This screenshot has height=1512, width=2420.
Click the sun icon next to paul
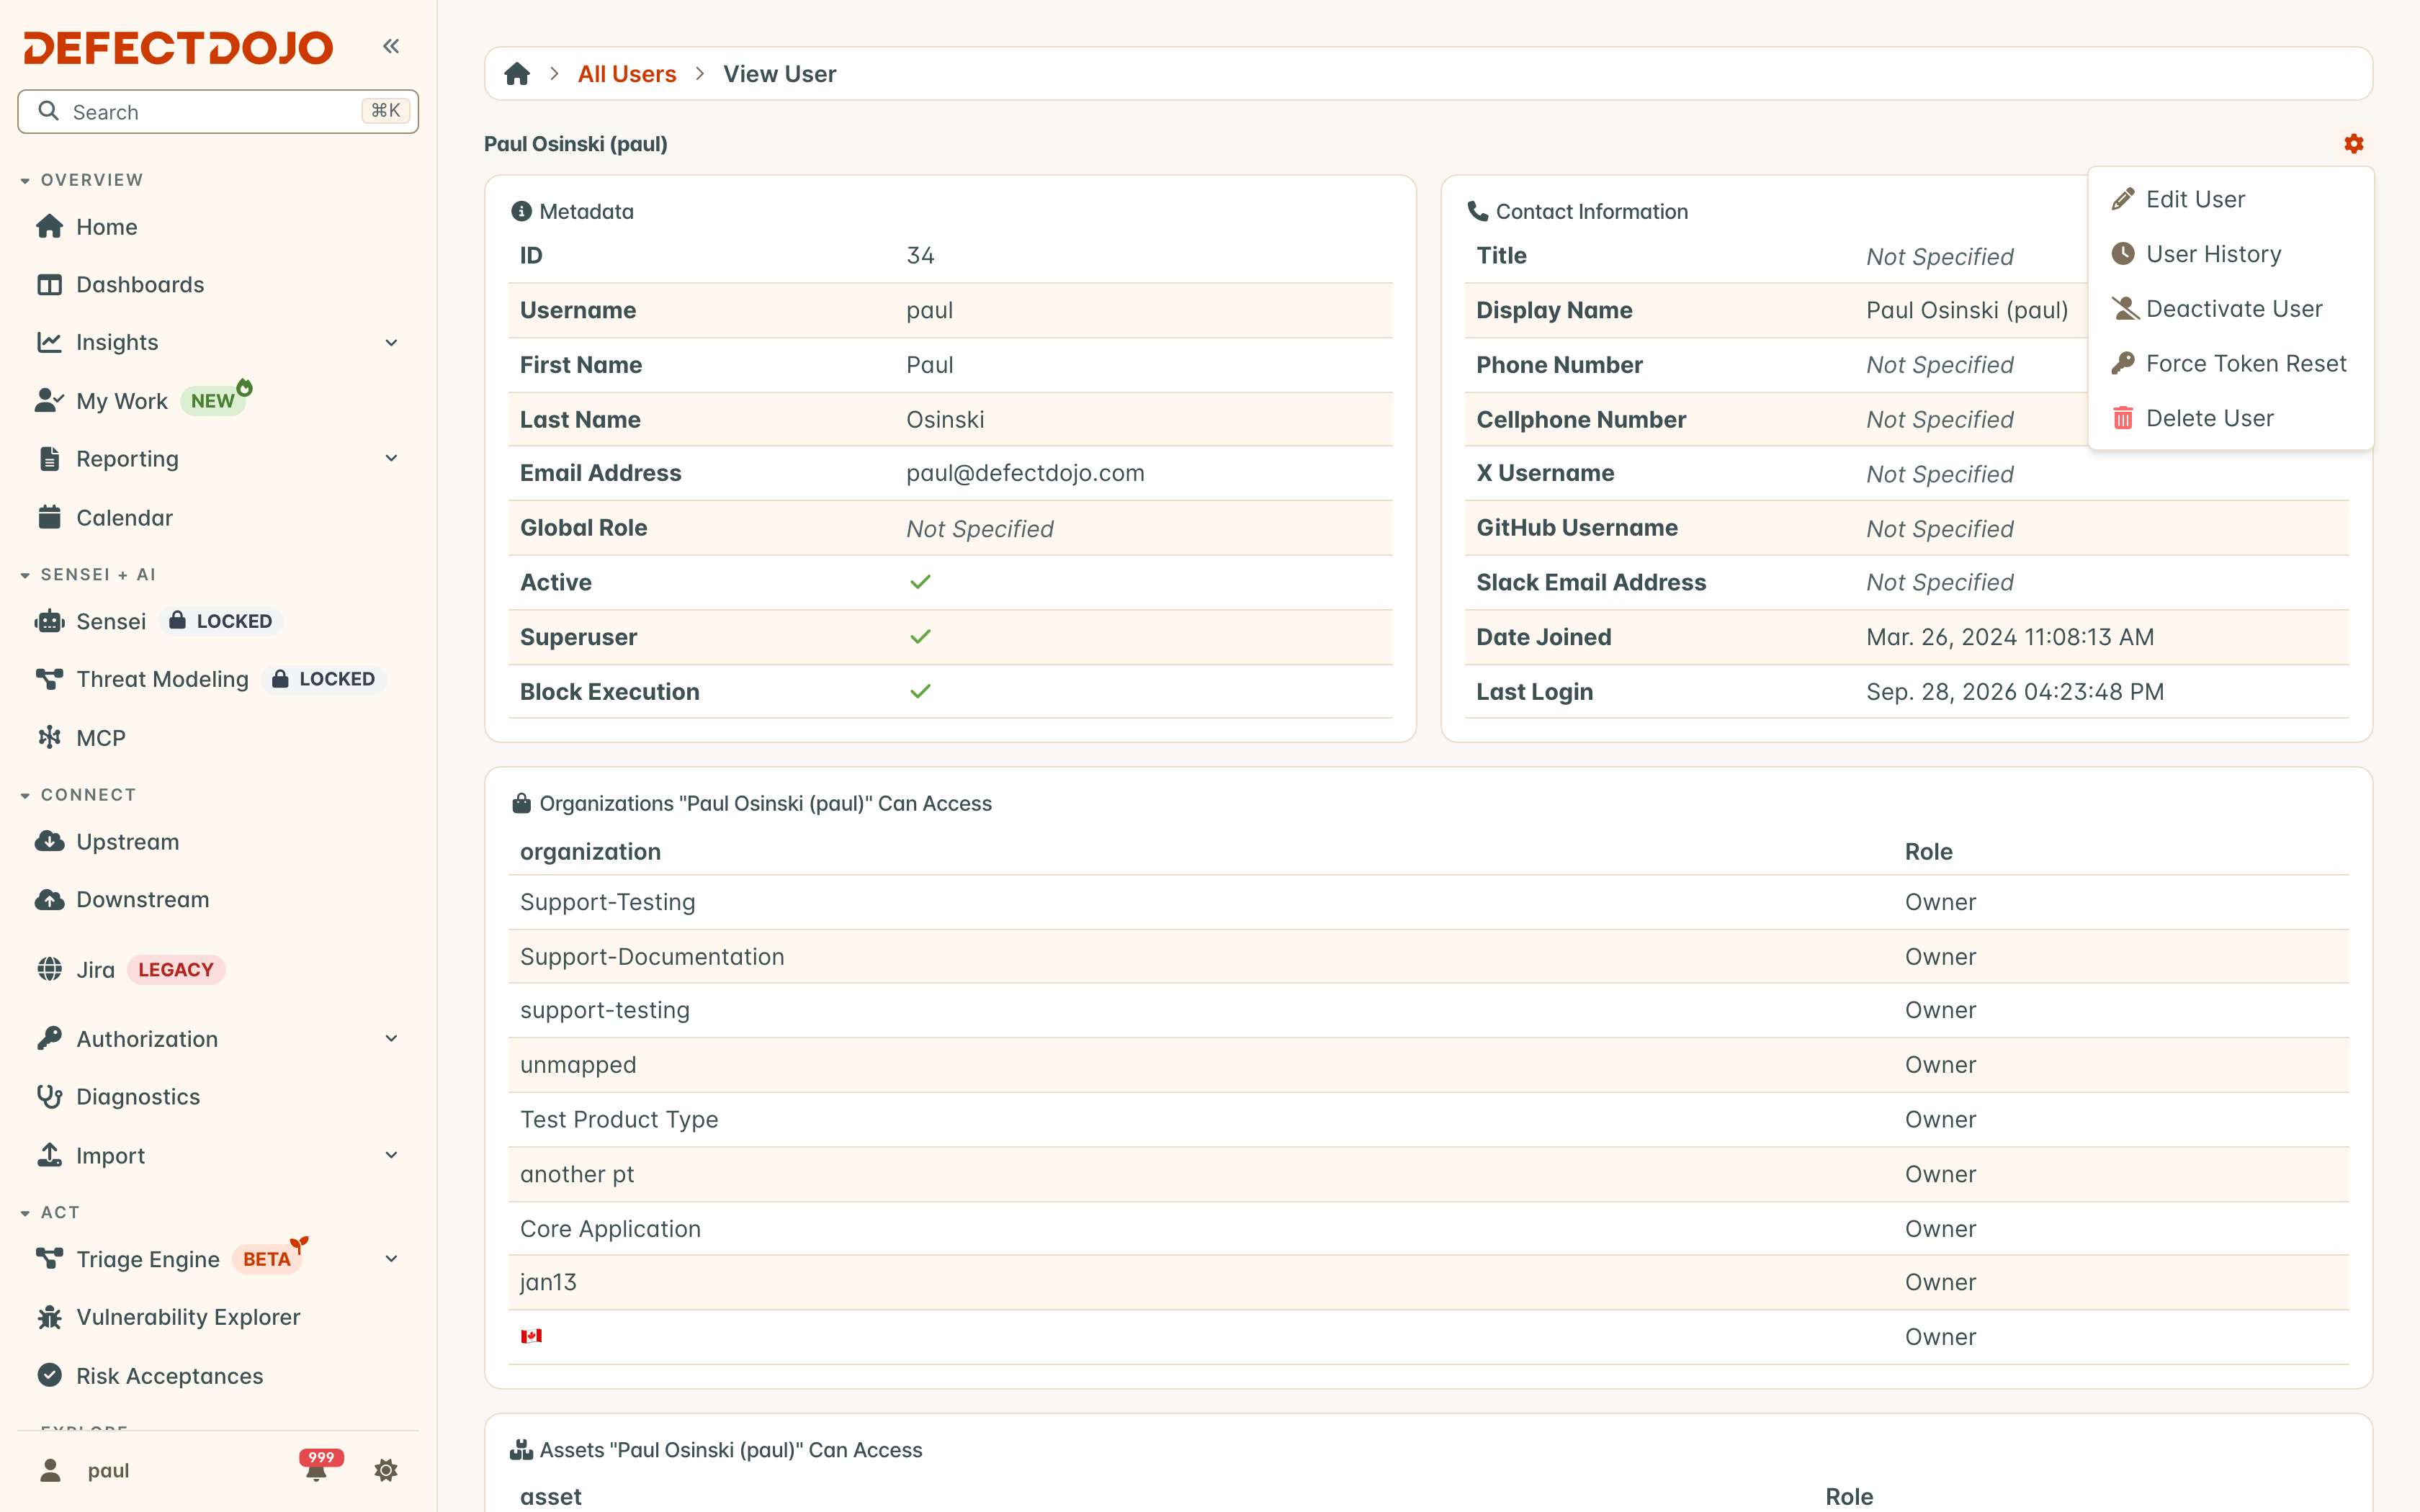coord(386,1470)
